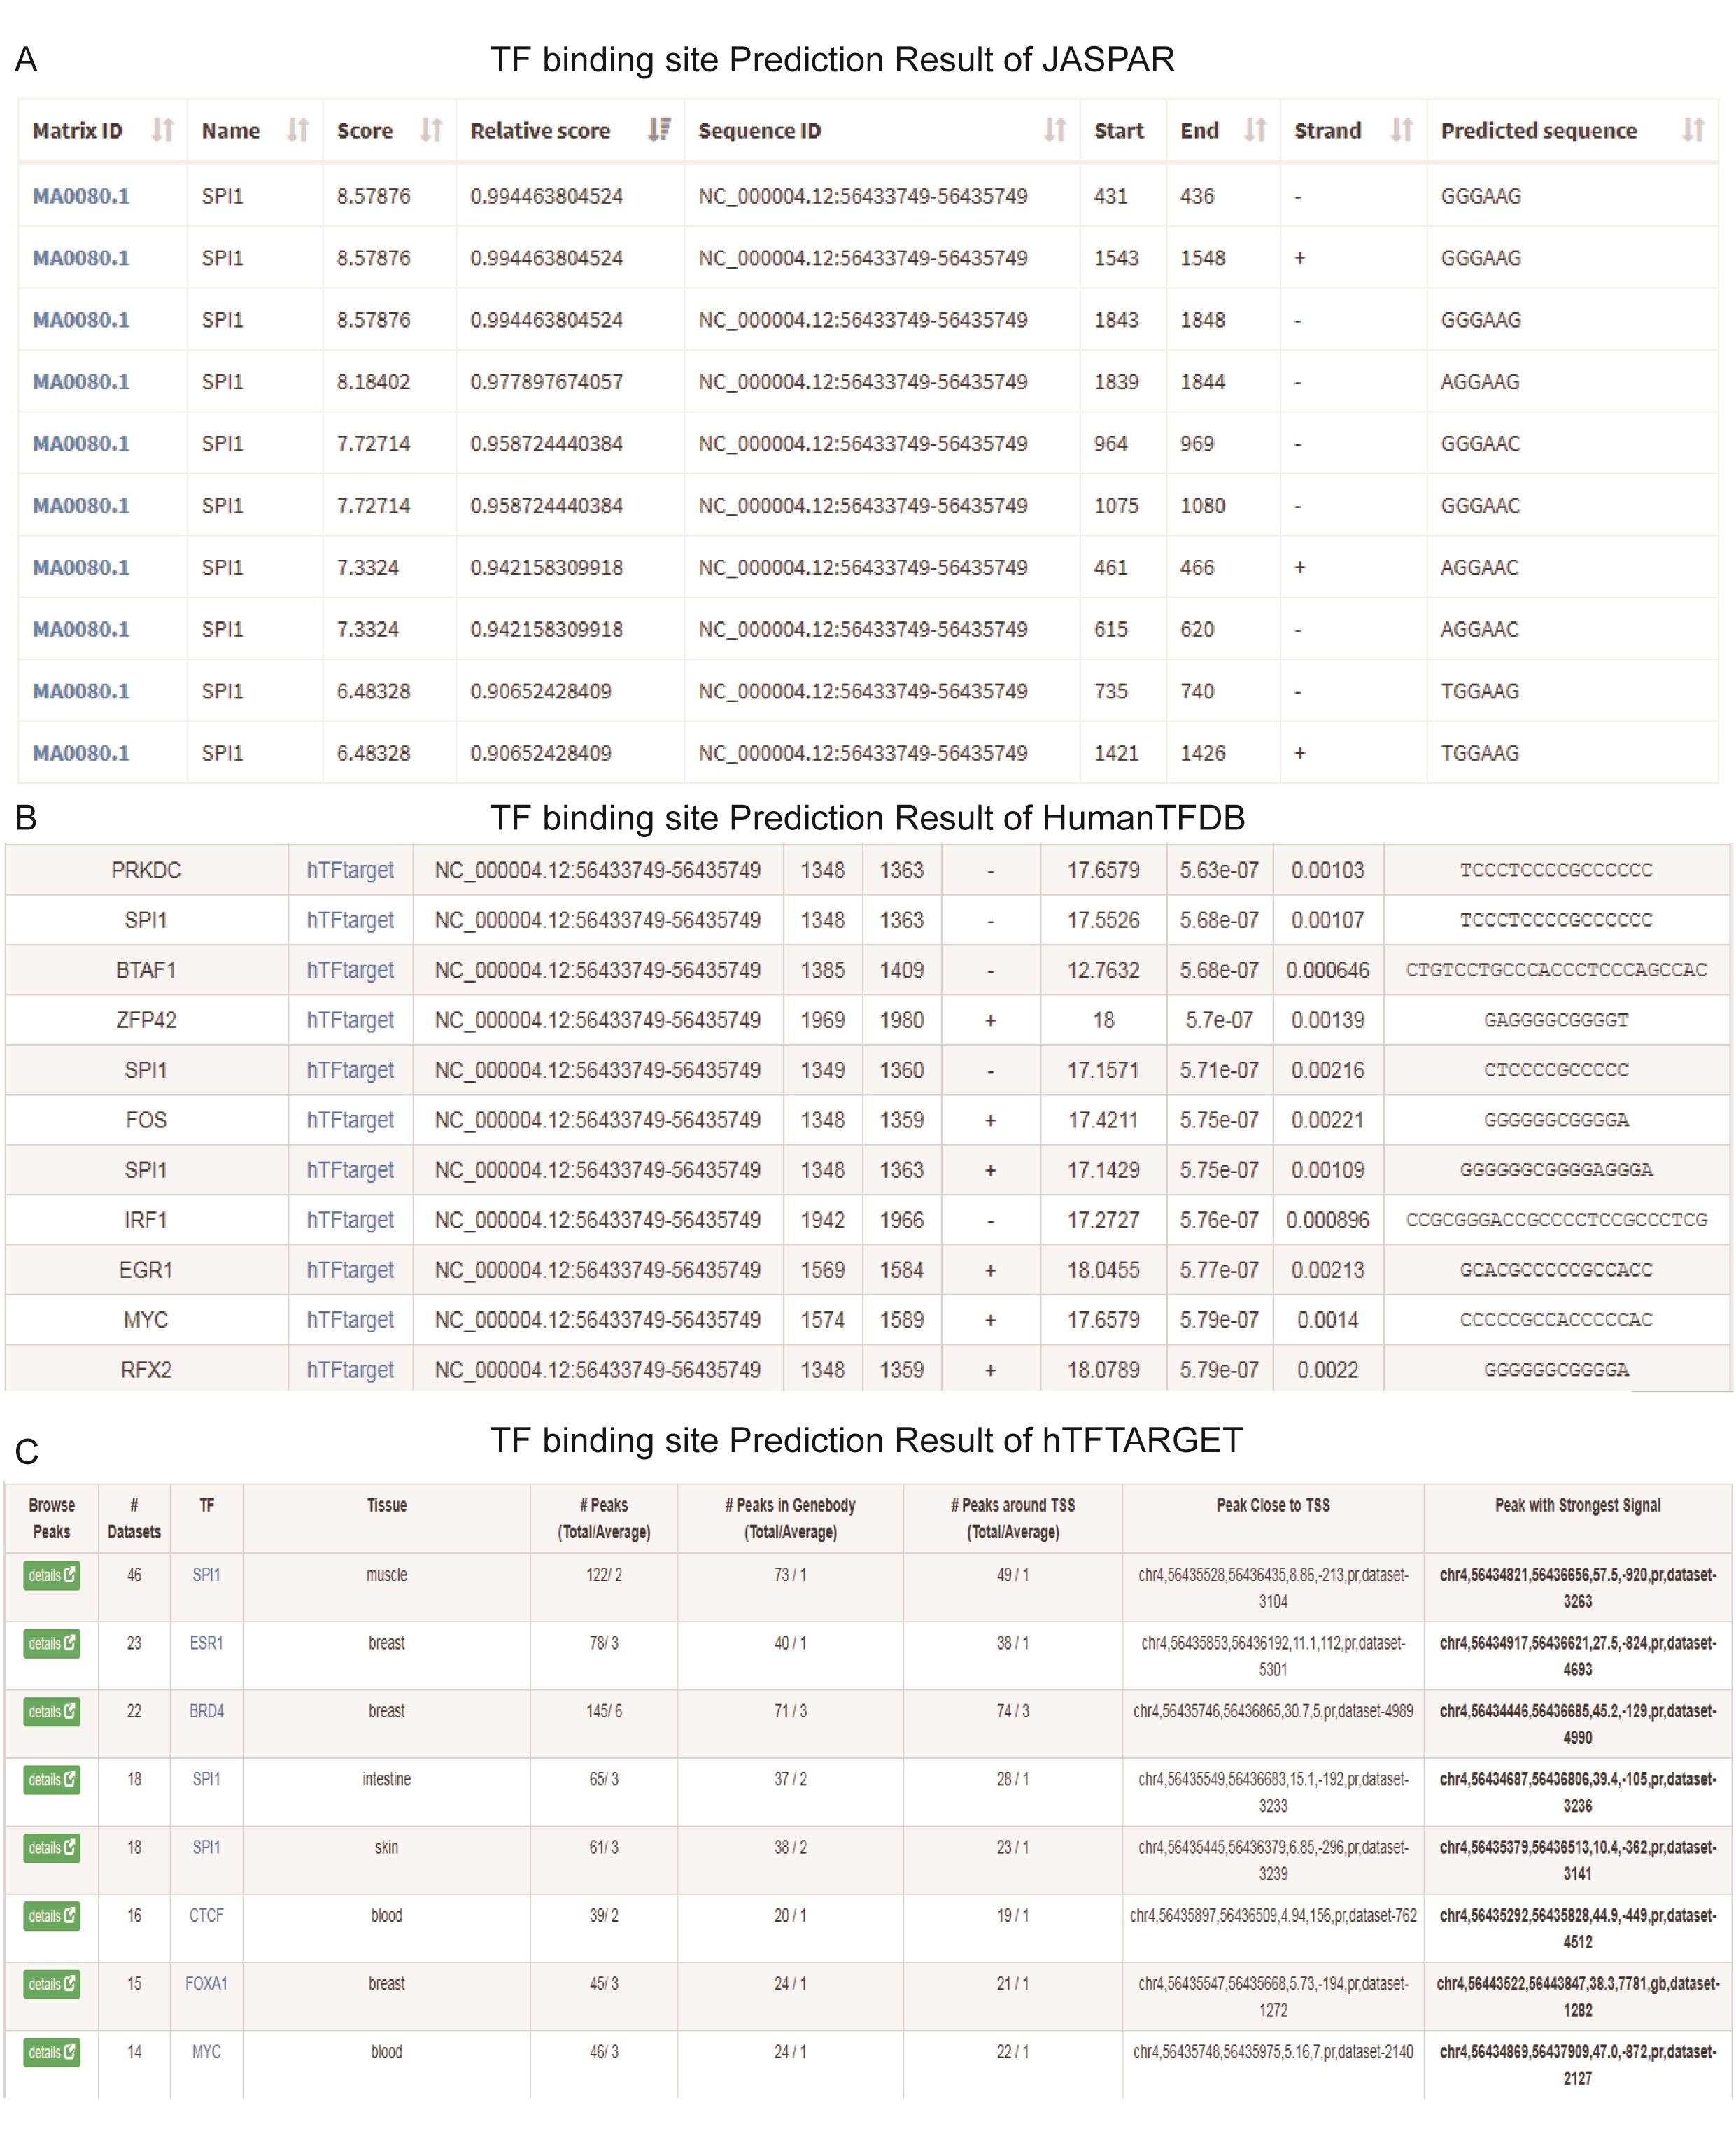Sort by Score using its arrow icon
The image size is (1736, 2138).
click(x=431, y=130)
